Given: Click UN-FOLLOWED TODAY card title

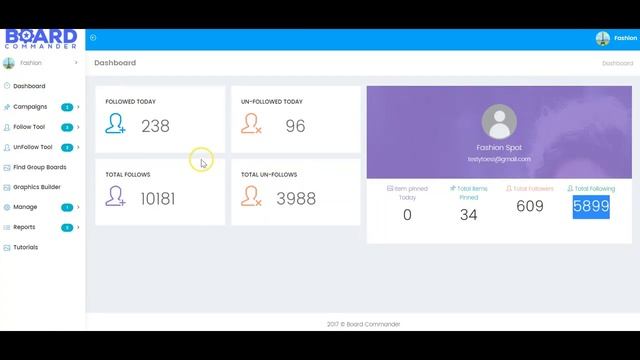Looking at the screenshot, I should (x=272, y=102).
